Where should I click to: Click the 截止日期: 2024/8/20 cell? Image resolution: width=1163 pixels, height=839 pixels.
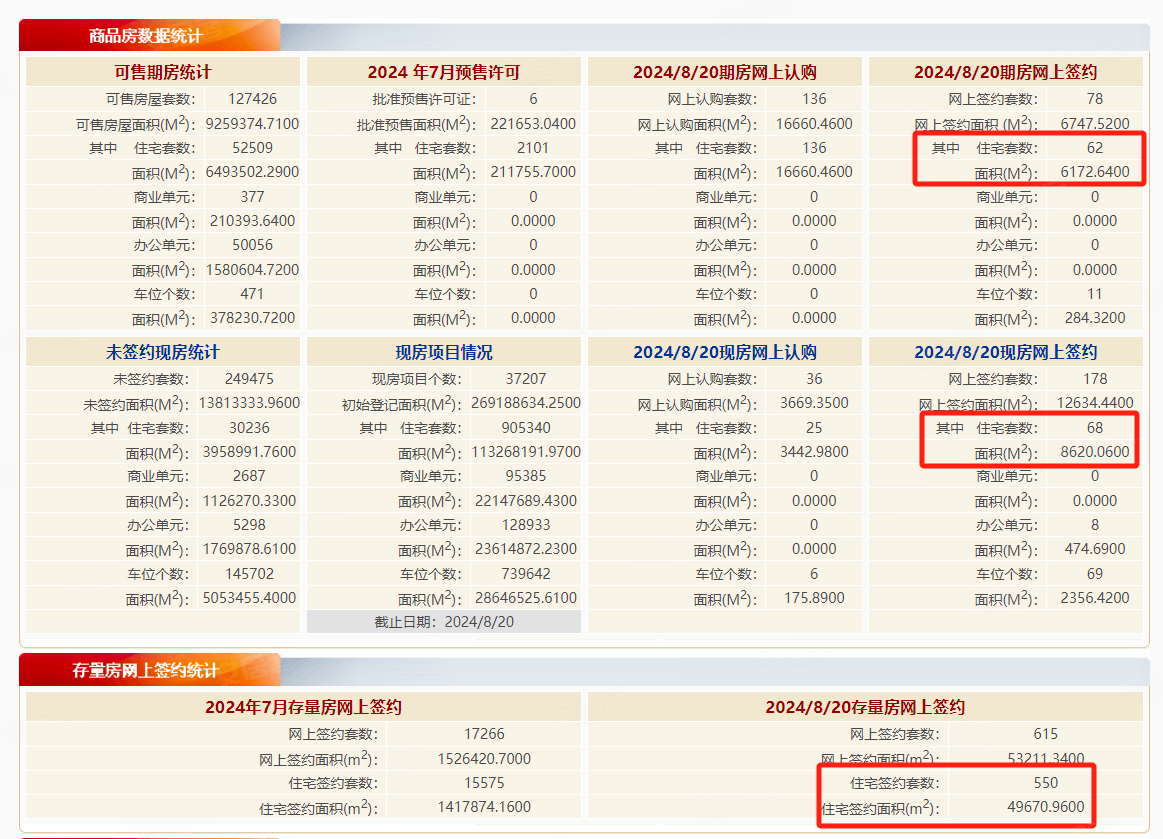[443, 621]
